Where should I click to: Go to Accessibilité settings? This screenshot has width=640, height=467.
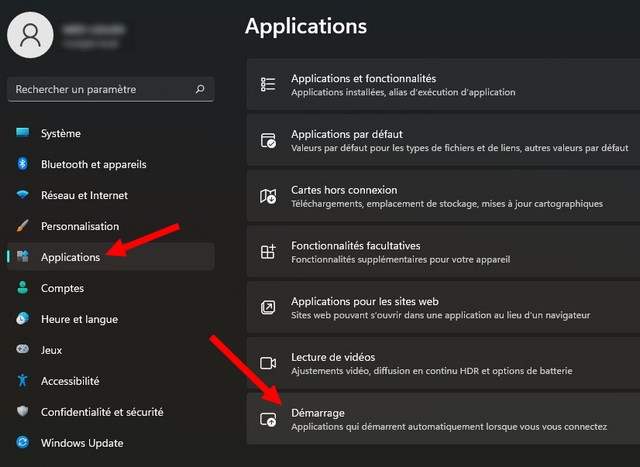(x=111, y=381)
